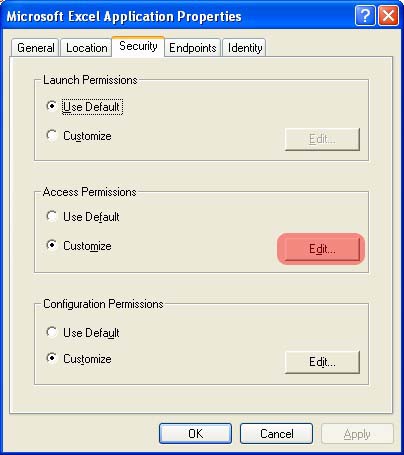Click the Access Permissions Edit button
The width and height of the screenshot is (404, 455).
point(322,249)
